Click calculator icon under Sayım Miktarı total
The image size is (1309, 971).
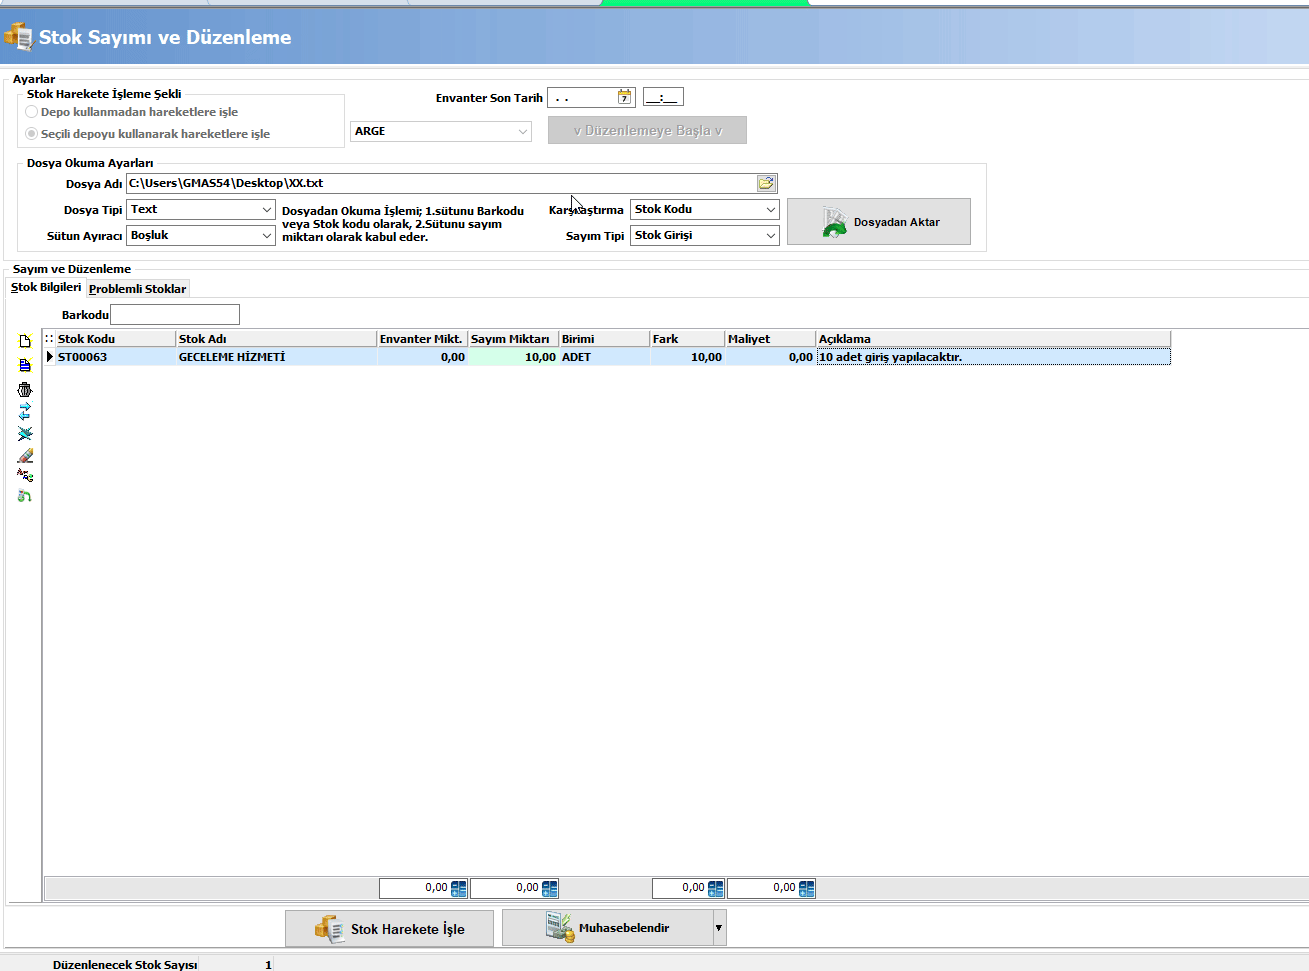click(x=550, y=888)
